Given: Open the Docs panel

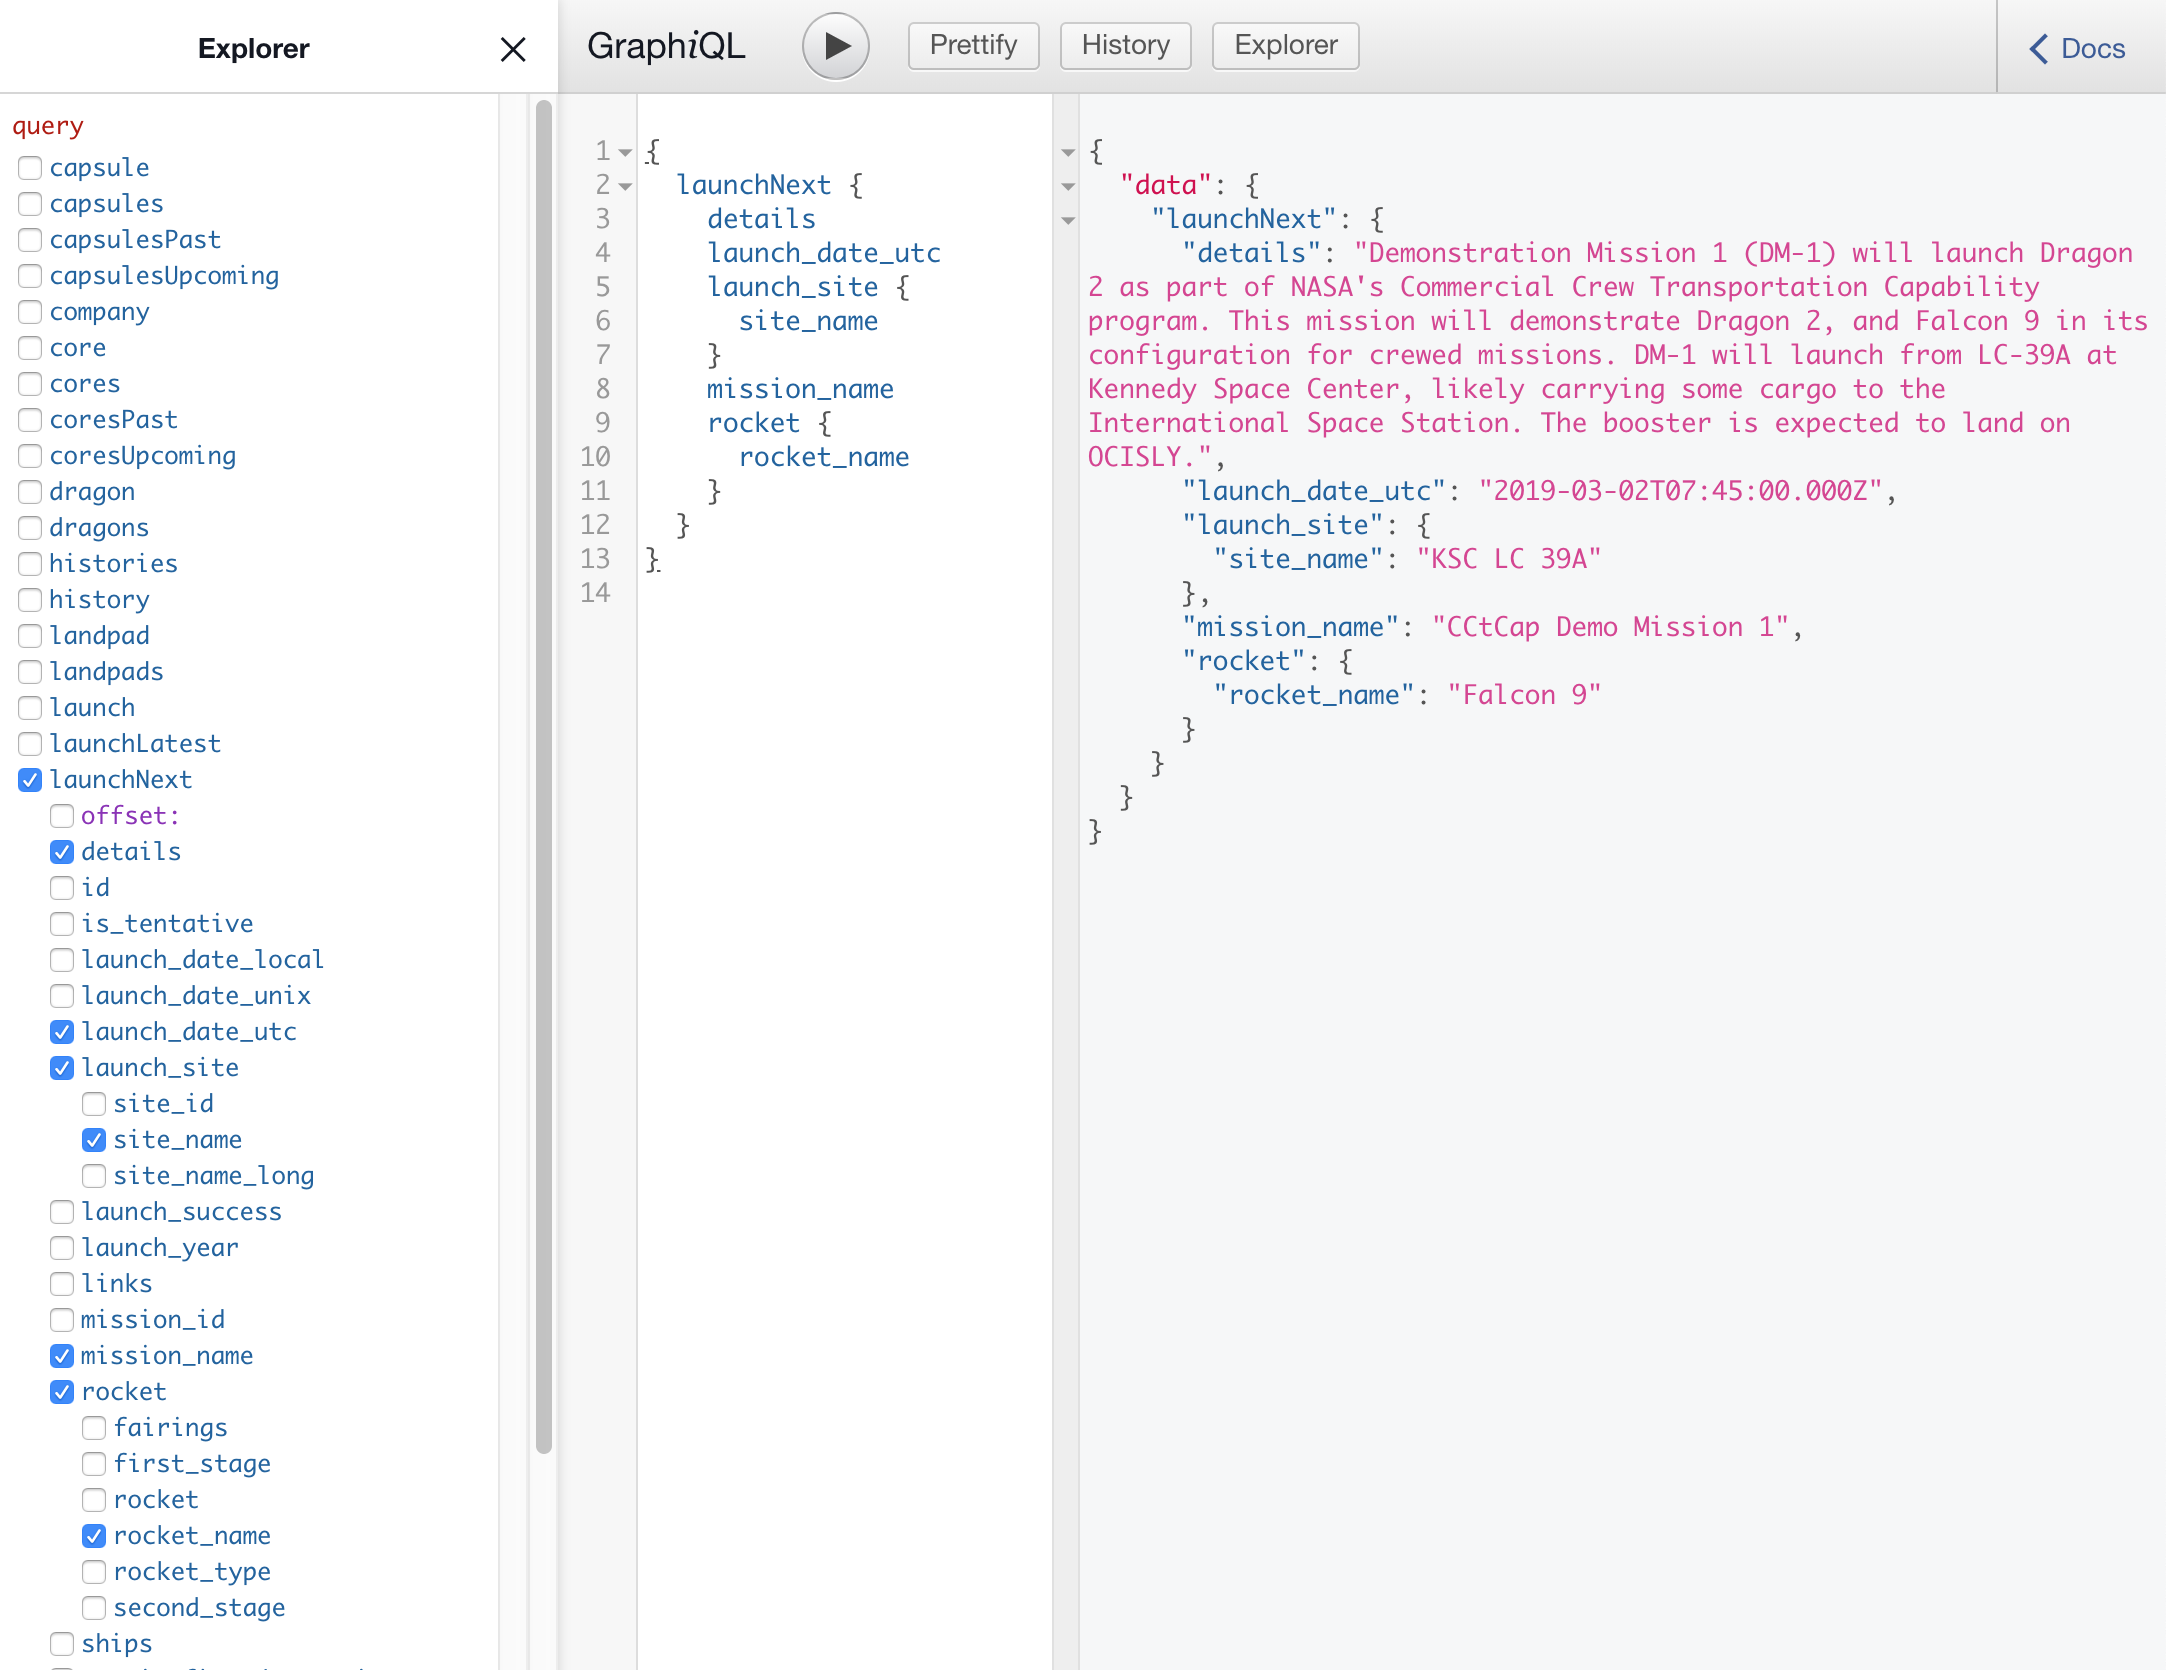Looking at the screenshot, I should click(x=2077, y=48).
